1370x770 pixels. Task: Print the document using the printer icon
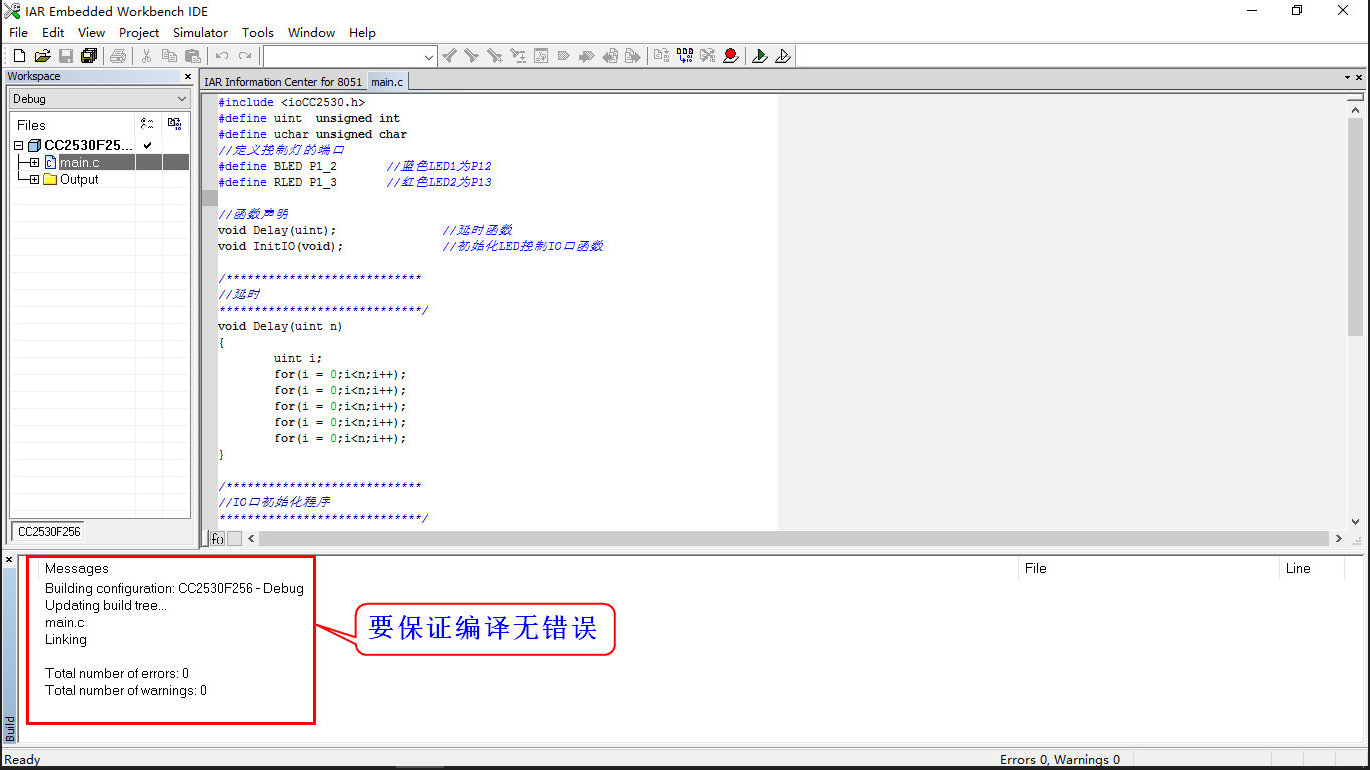[x=118, y=56]
